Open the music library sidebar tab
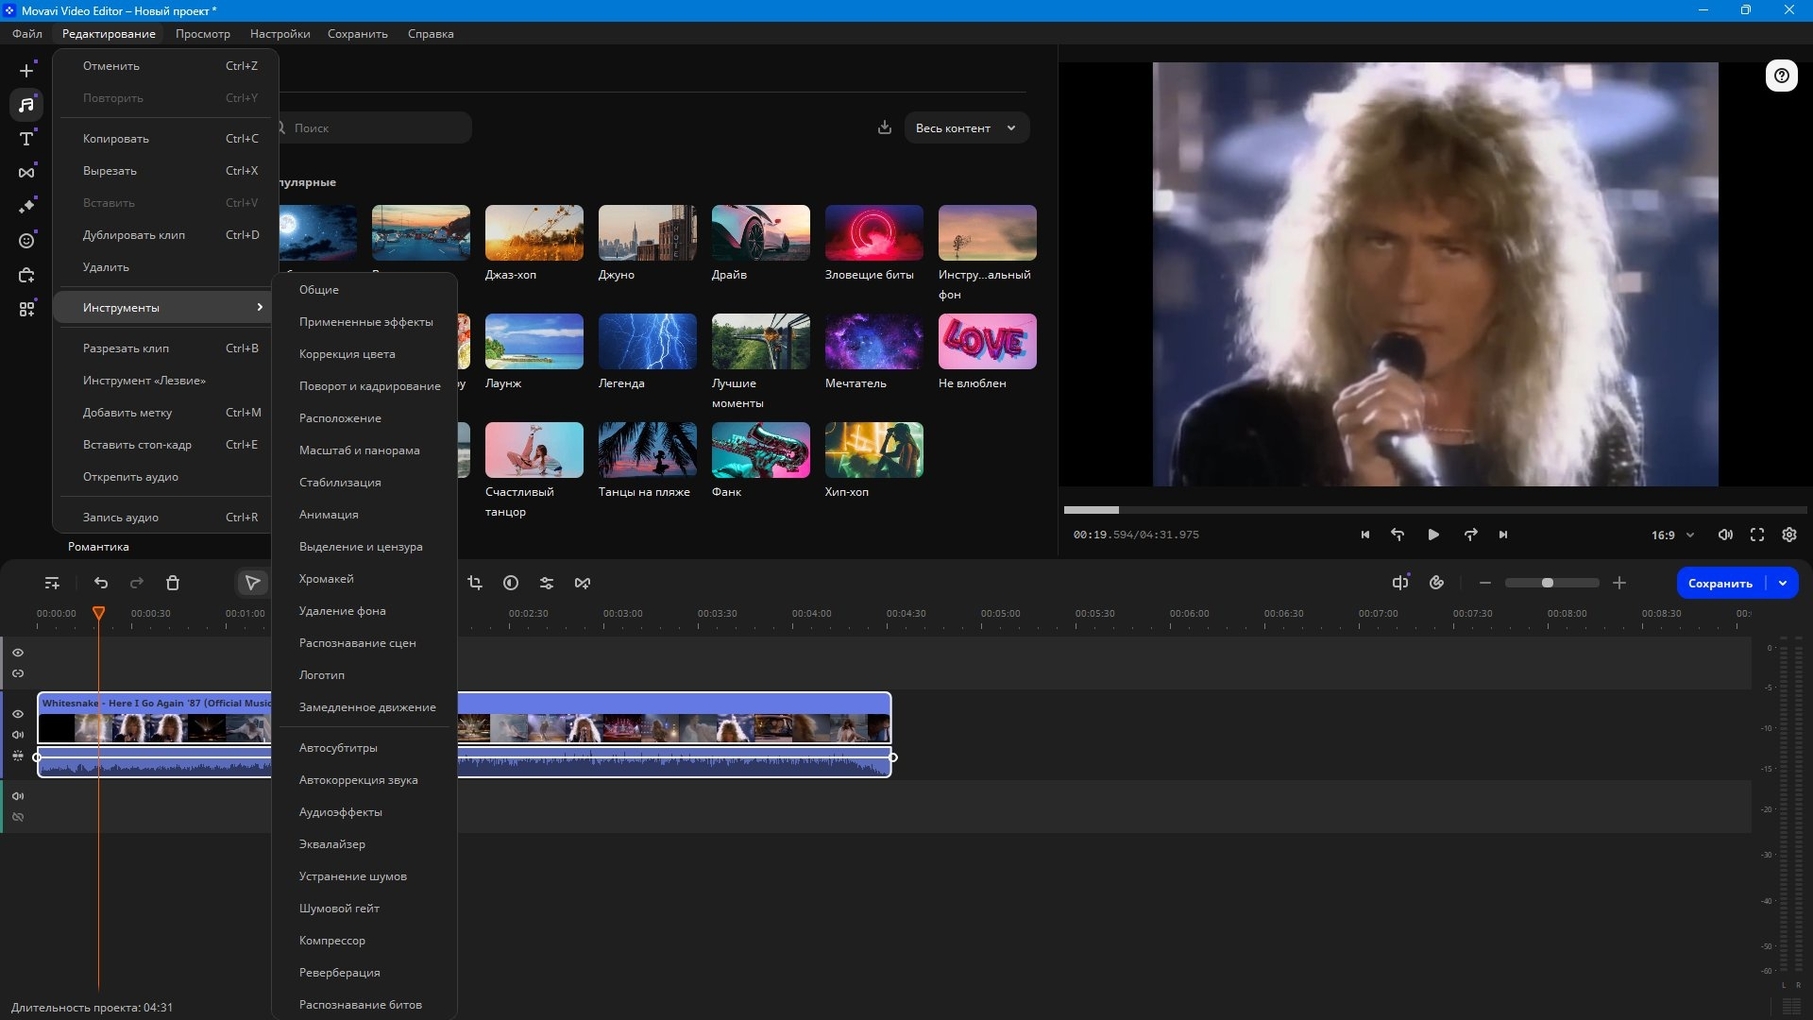Image resolution: width=1813 pixels, height=1020 pixels. click(27, 105)
